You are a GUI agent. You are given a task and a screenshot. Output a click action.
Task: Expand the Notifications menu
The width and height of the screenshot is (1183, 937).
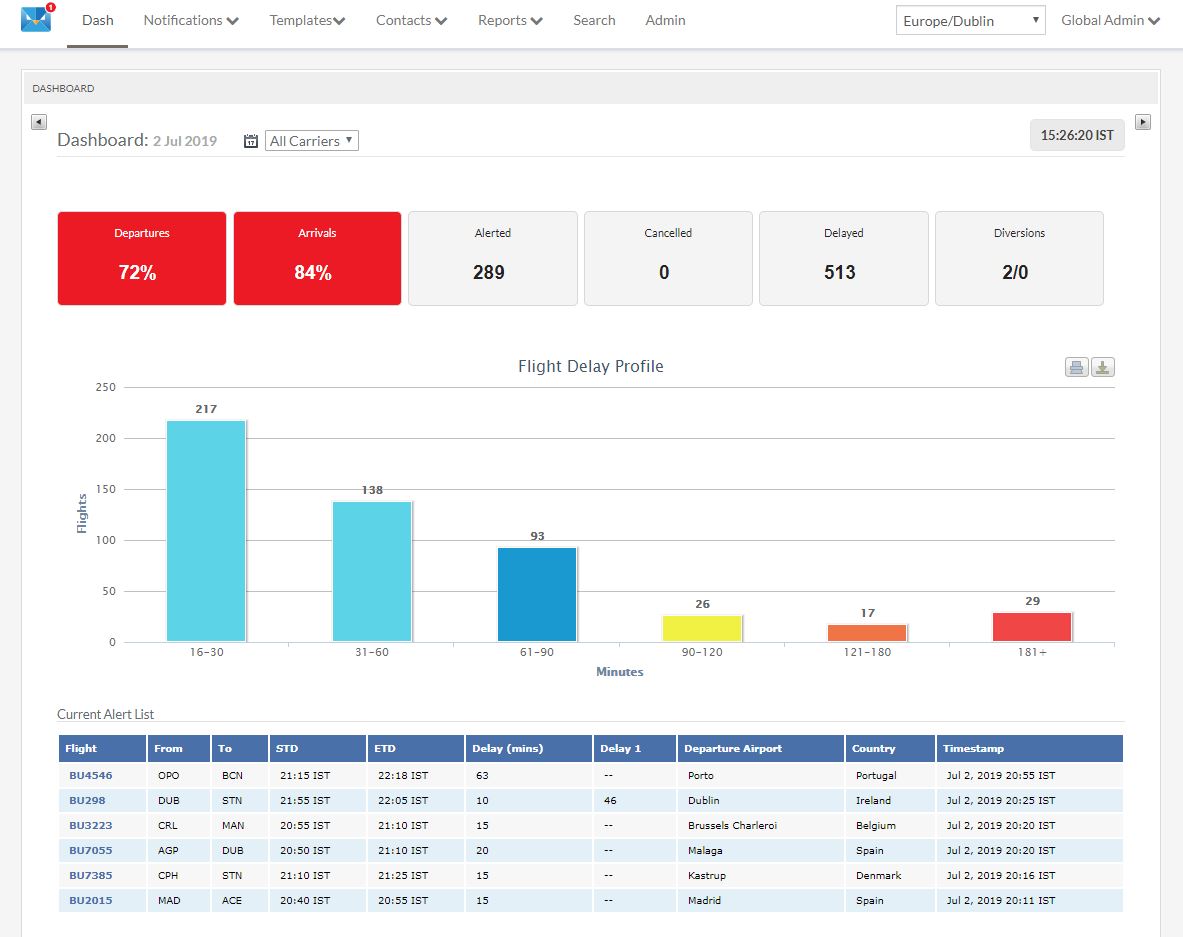tap(190, 20)
